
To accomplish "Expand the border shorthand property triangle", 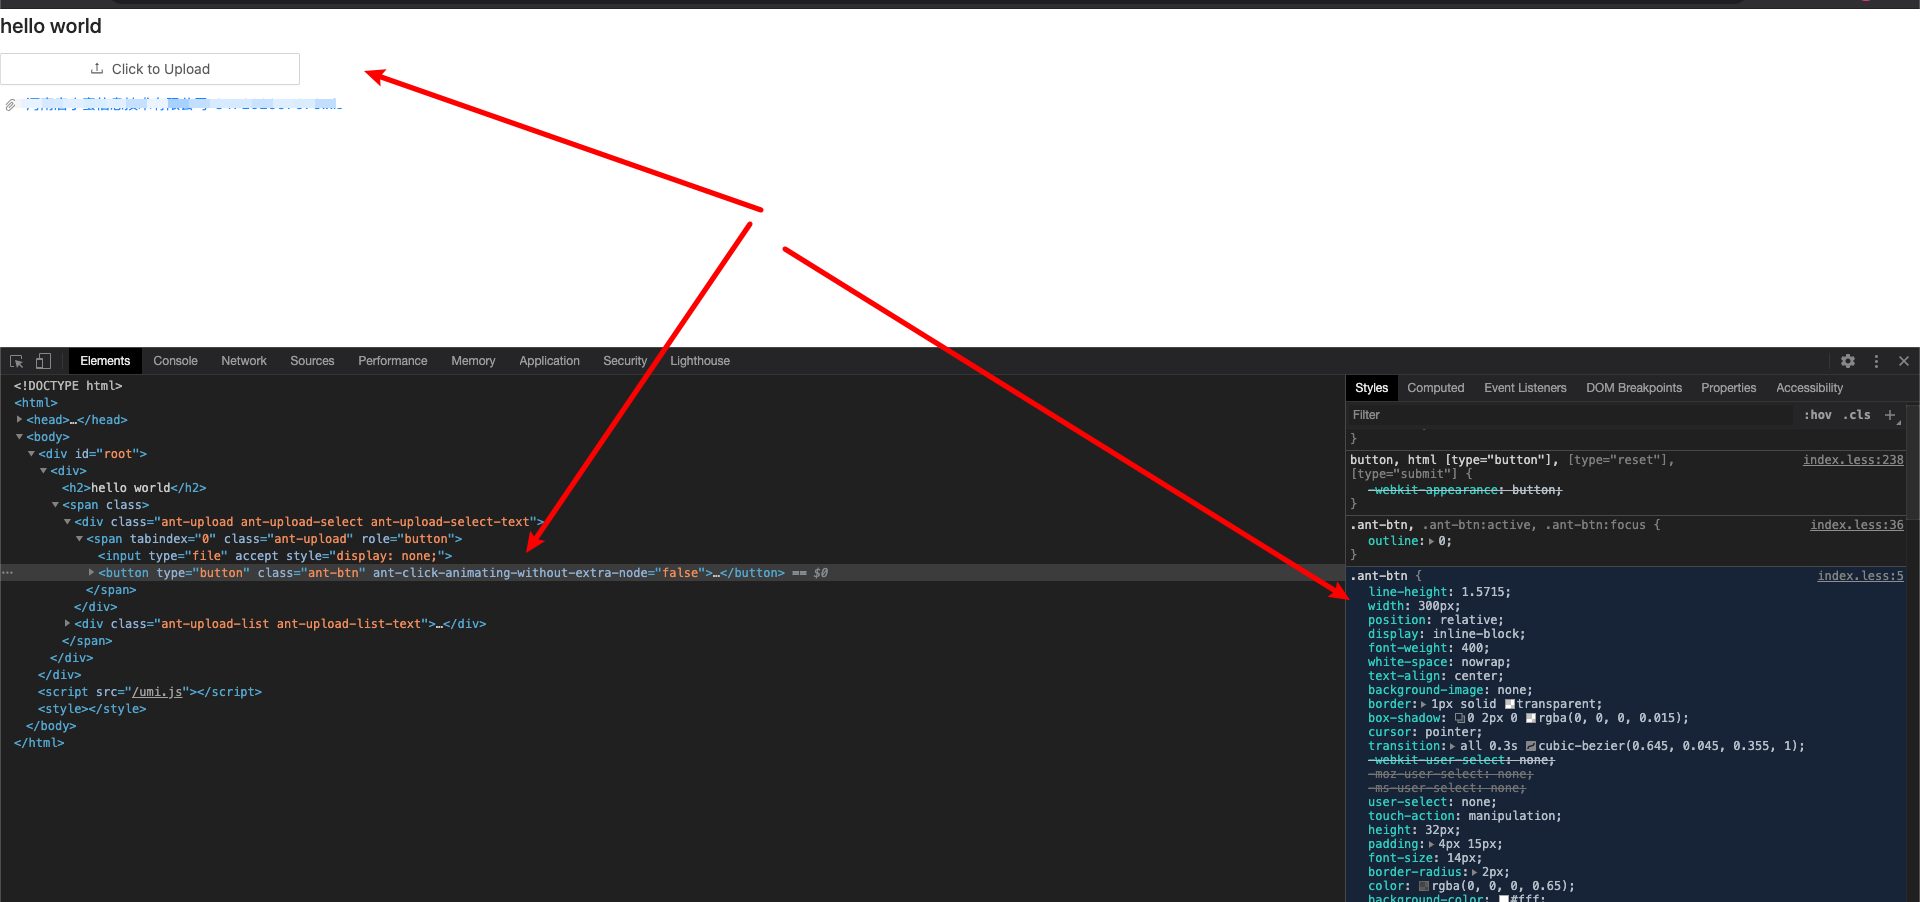I will tap(1424, 704).
